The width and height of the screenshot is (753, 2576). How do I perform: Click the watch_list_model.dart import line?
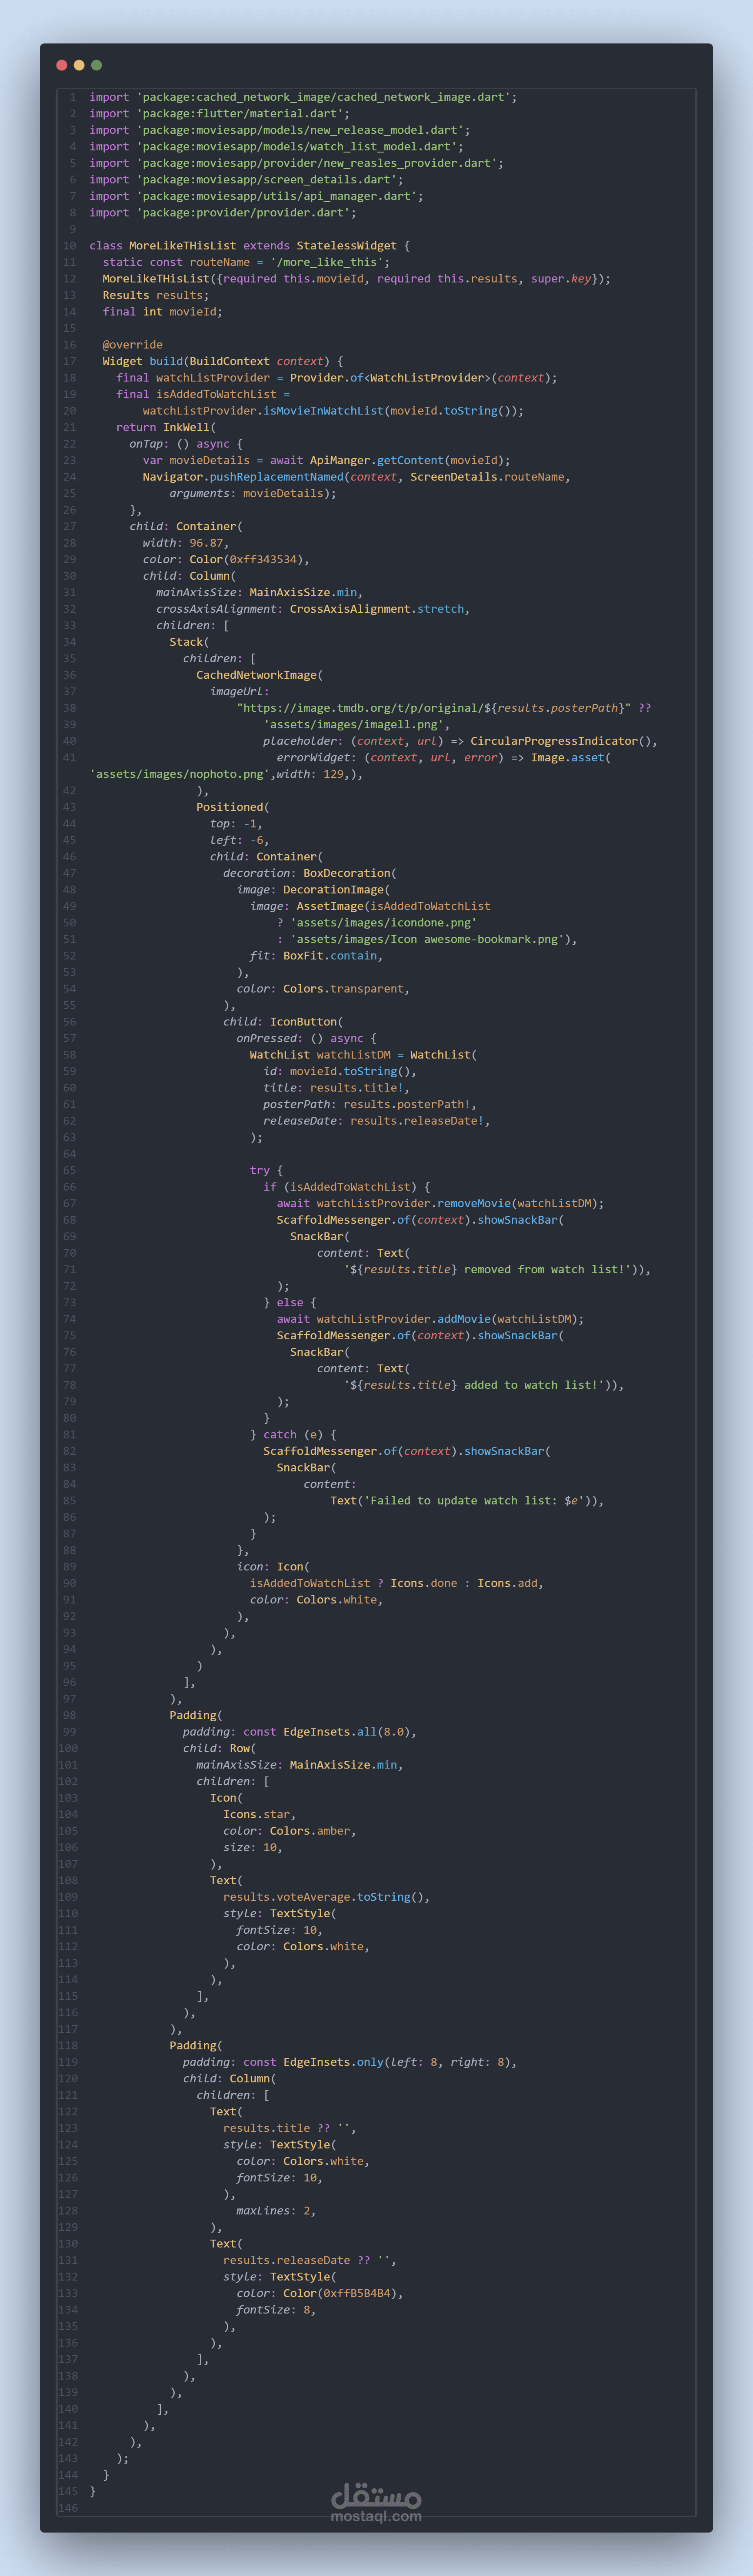[x=276, y=147]
